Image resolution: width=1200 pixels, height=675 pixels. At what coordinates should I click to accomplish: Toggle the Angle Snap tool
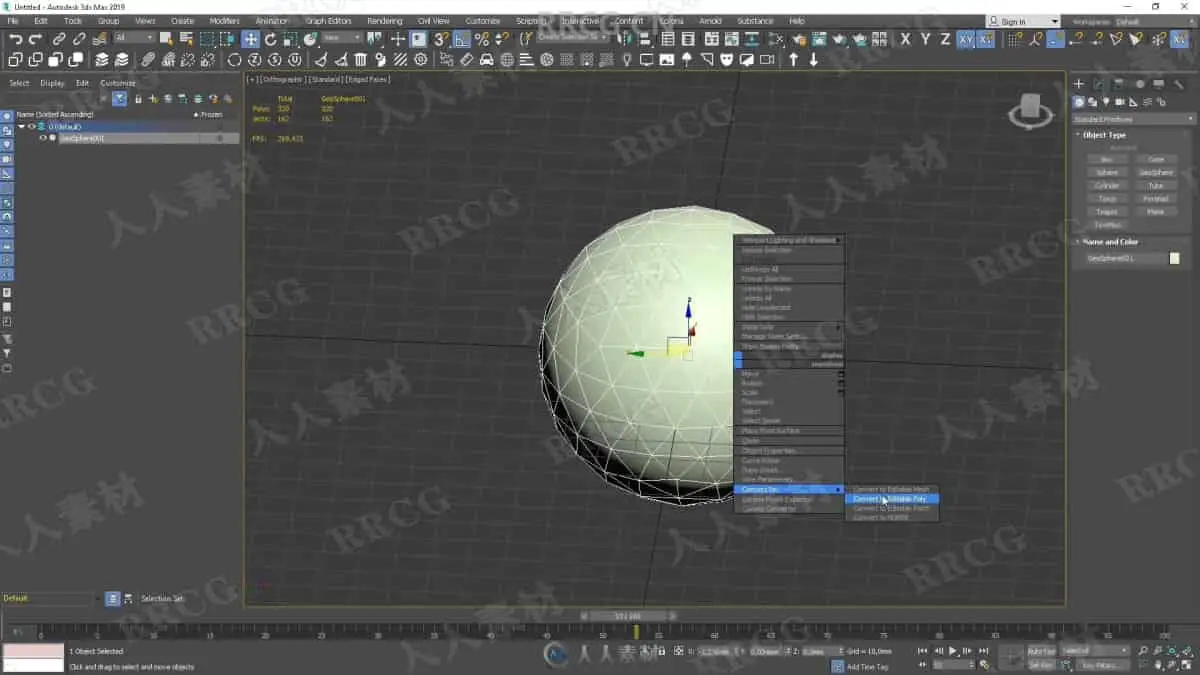[x=461, y=39]
